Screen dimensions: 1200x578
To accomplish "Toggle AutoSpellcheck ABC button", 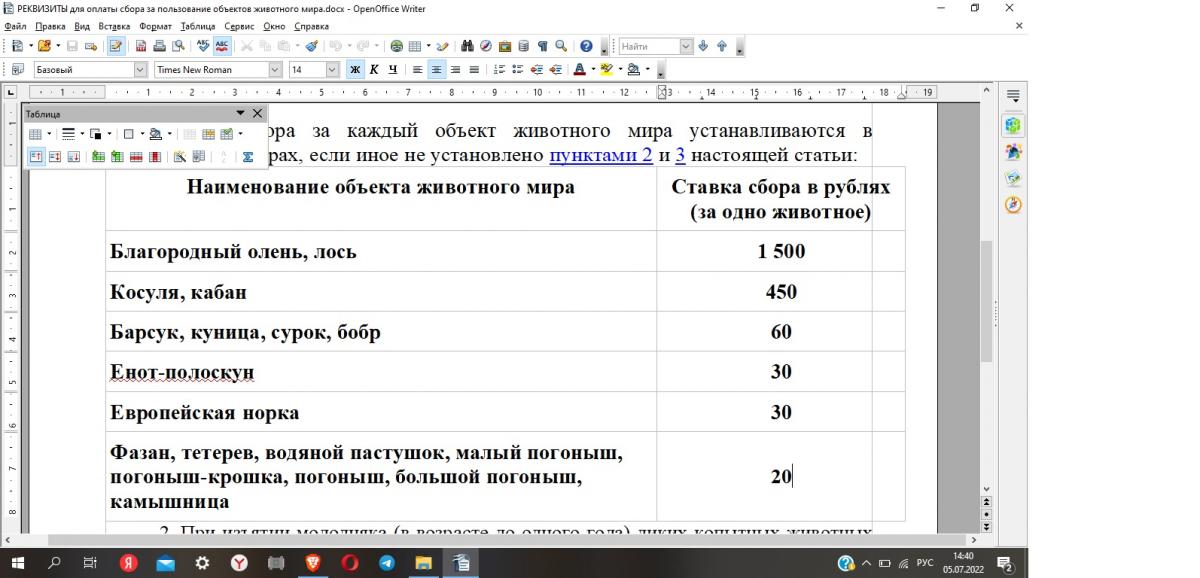I will (x=222, y=46).
